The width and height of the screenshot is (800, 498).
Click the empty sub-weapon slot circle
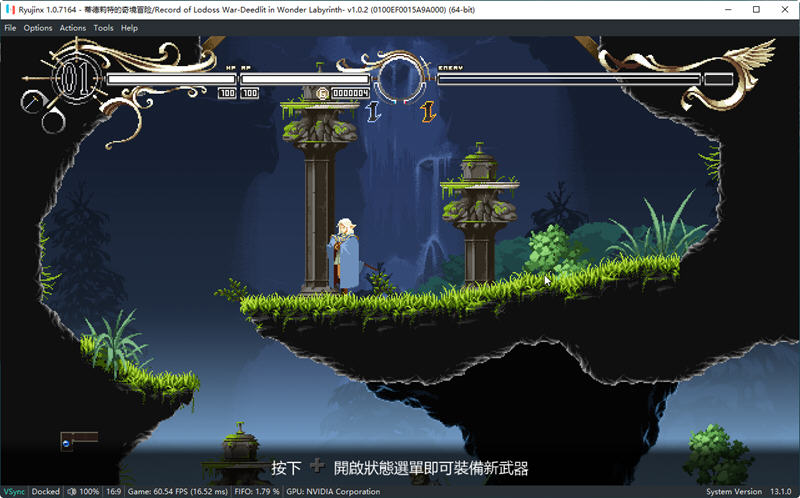click(53, 121)
